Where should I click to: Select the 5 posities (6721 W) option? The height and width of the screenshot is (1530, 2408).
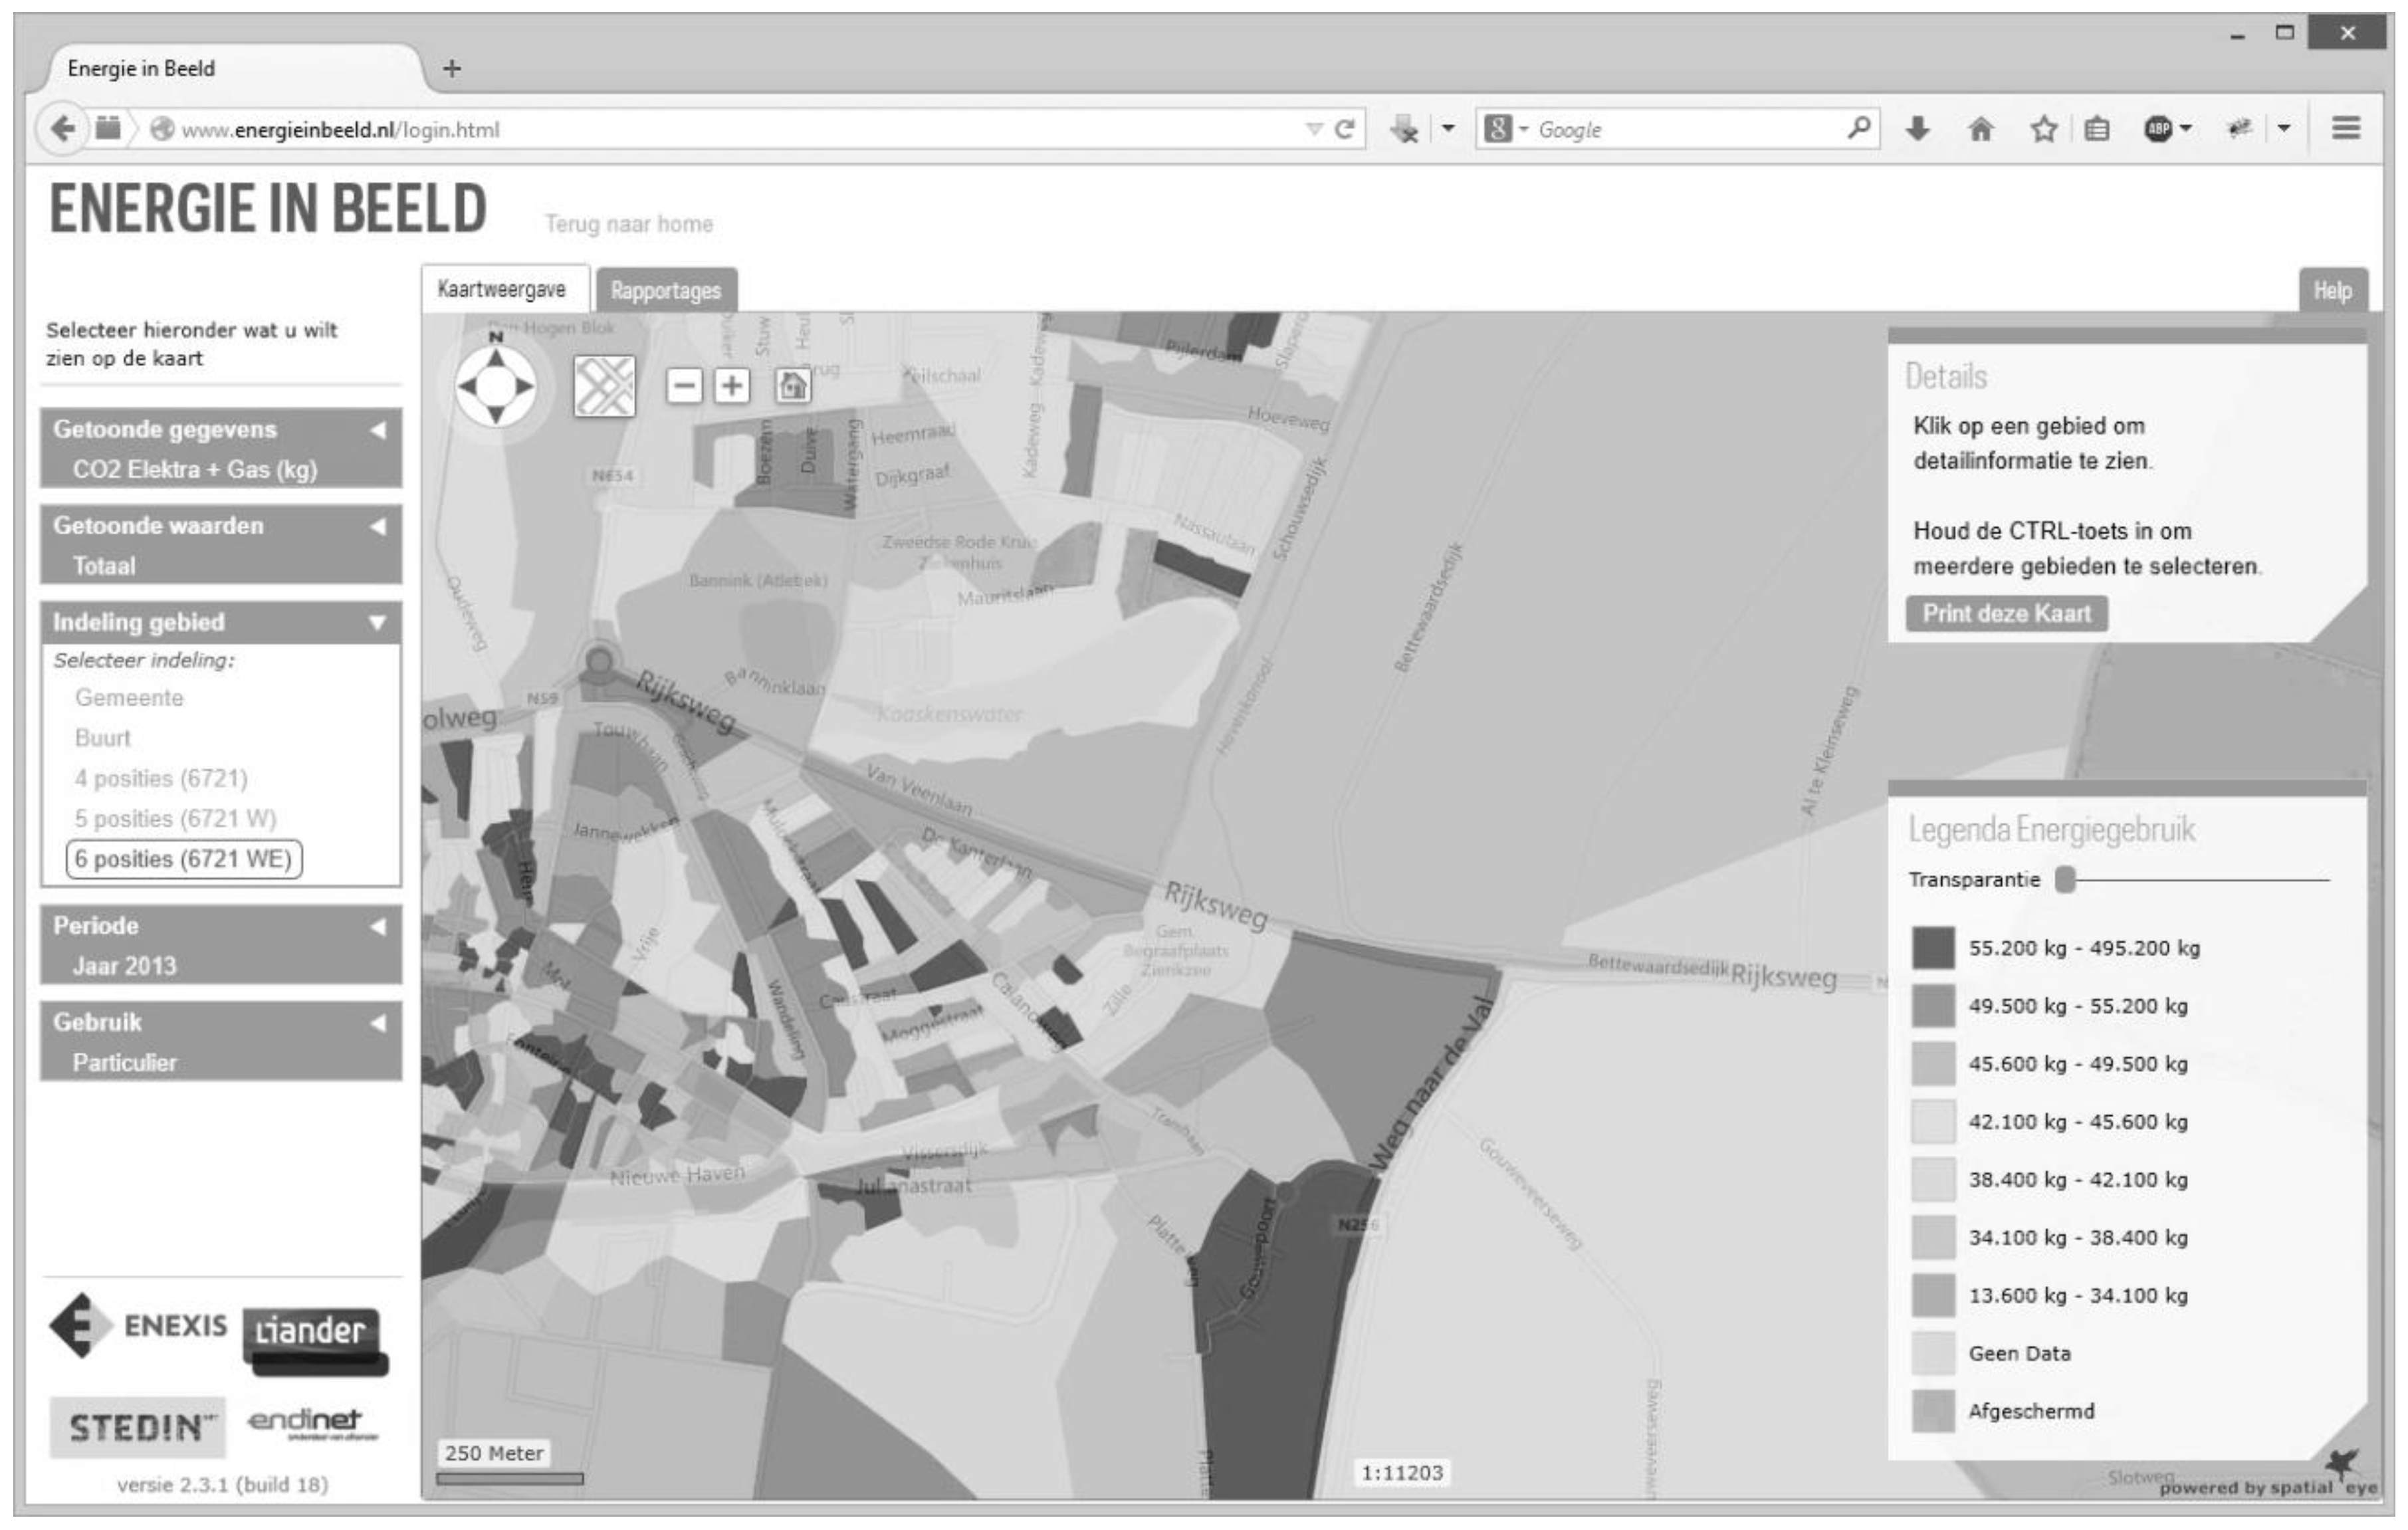(x=175, y=819)
